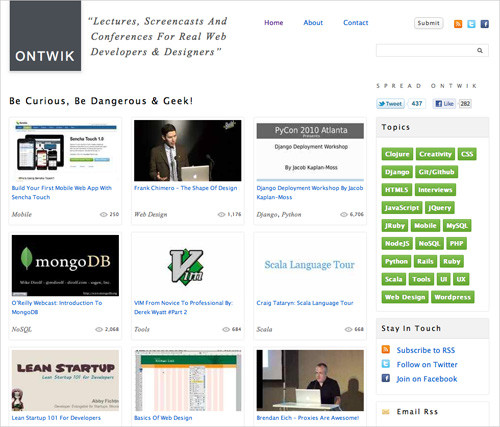Select the HTML5 topic tag
500x427 pixels.
click(x=397, y=190)
